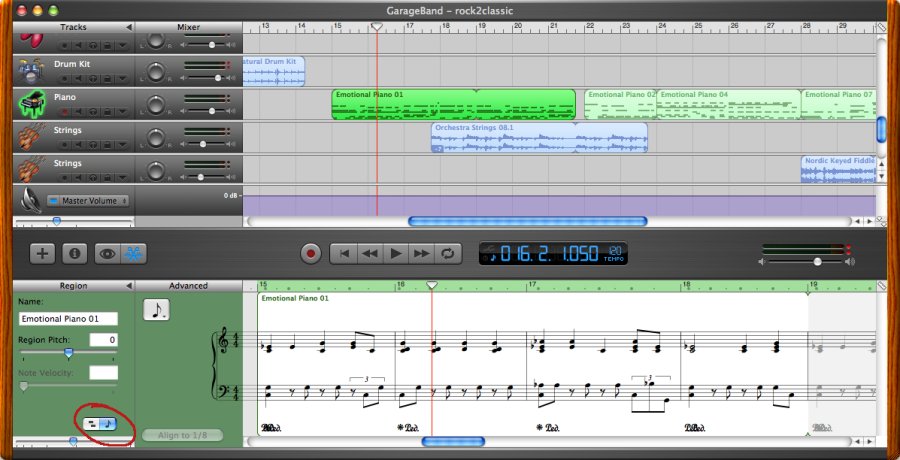
Task: Click the Drum Kit instrument icon
Action: pos(30,71)
